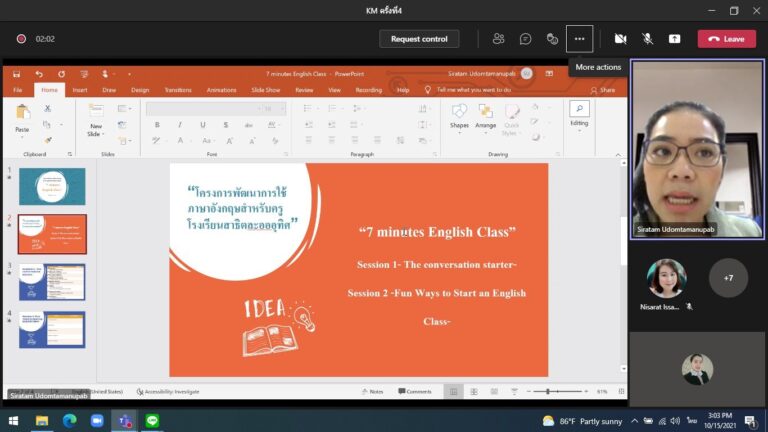The width and height of the screenshot is (768, 432).
Task: Click the Request control button
Action: pyautogui.click(x=419, y=39)
